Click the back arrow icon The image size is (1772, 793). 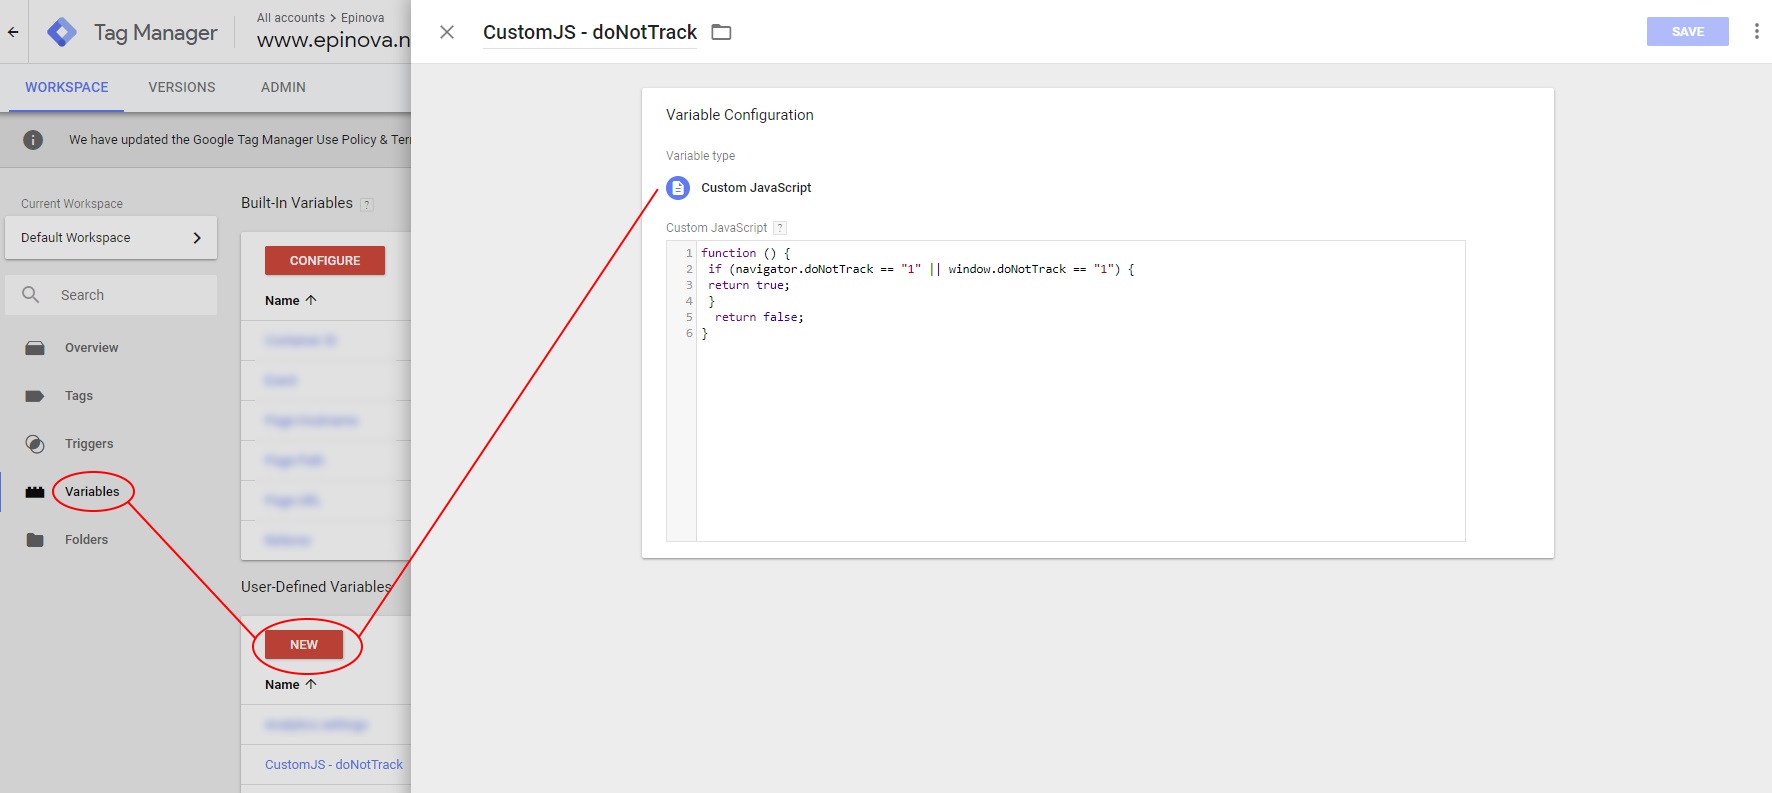13,32
